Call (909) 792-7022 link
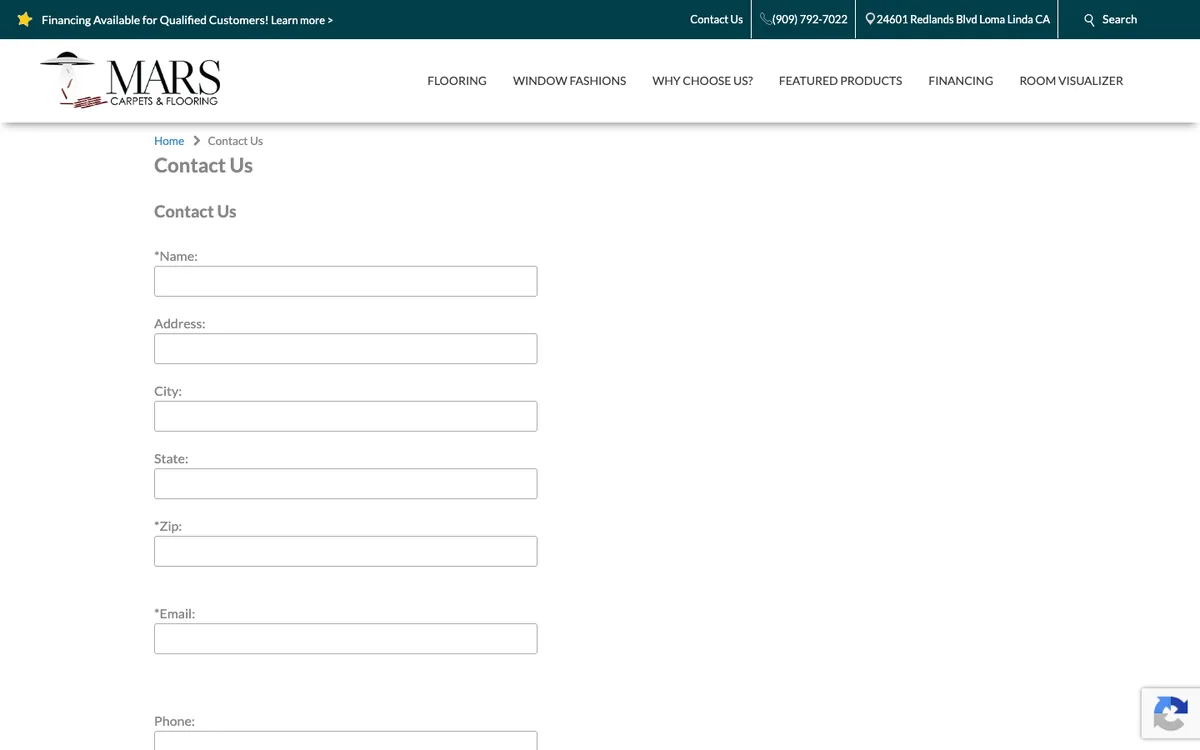Viewport: 1200px width, 750px height. [x=809, y=19]
